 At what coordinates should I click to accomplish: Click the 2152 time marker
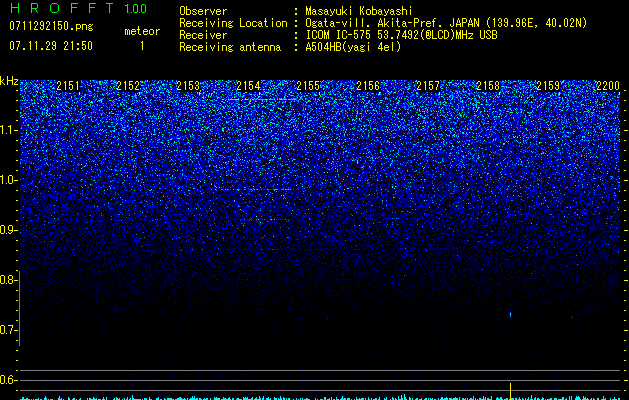tap(128, 86)
